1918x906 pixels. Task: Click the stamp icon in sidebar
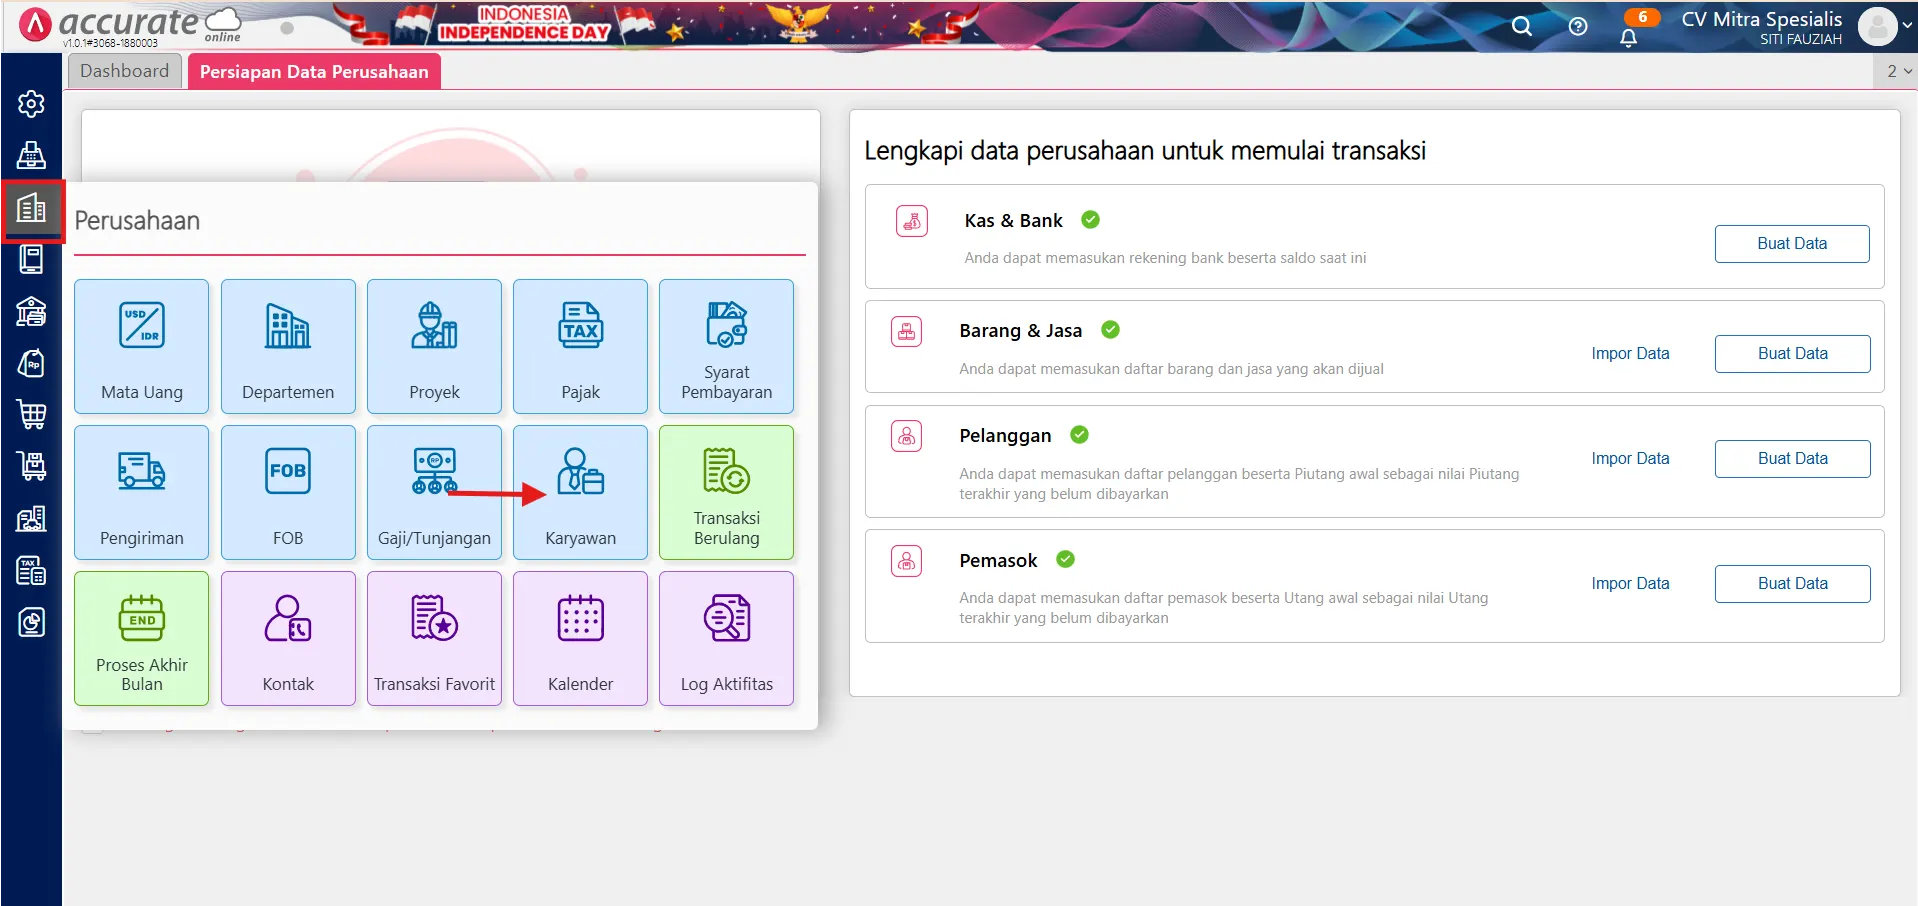(x=31, y=155)
